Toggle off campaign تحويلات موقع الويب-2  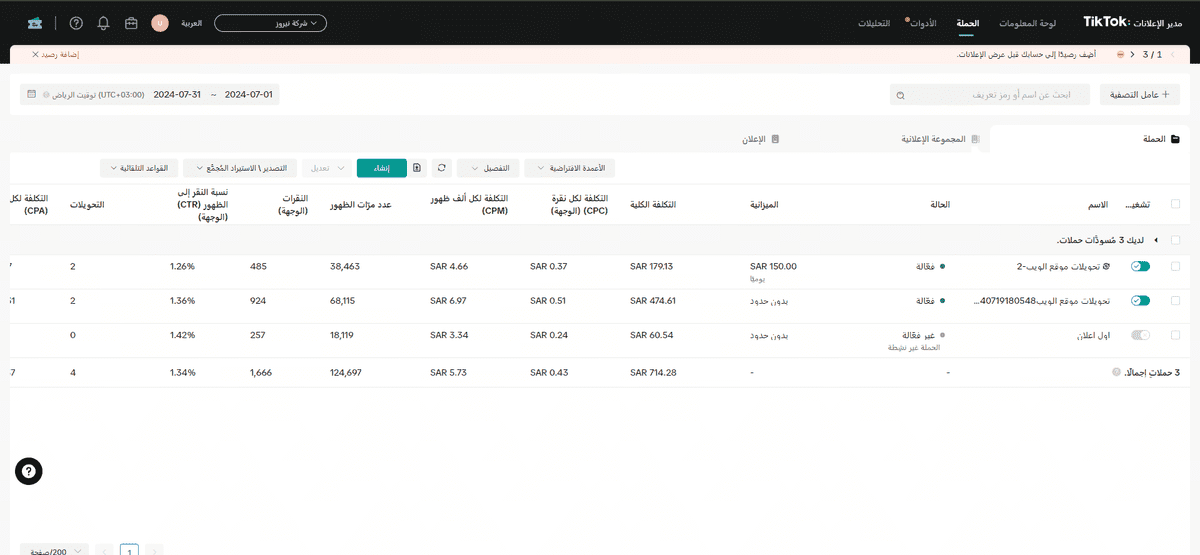pos(1140,266)
